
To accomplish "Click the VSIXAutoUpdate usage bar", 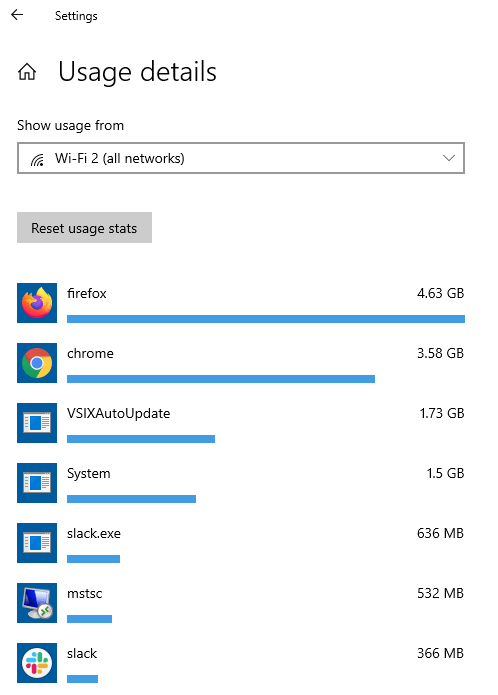I will (x=141, y=439).
